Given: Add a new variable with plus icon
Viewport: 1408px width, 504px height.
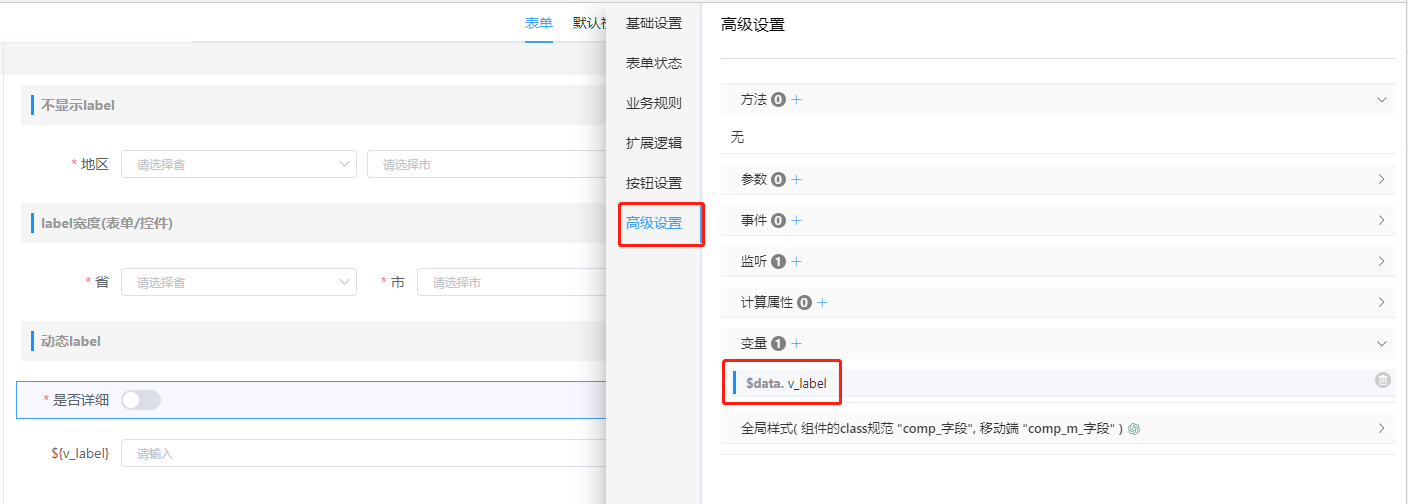Looking at the screenshot, I should pos(797,344).
